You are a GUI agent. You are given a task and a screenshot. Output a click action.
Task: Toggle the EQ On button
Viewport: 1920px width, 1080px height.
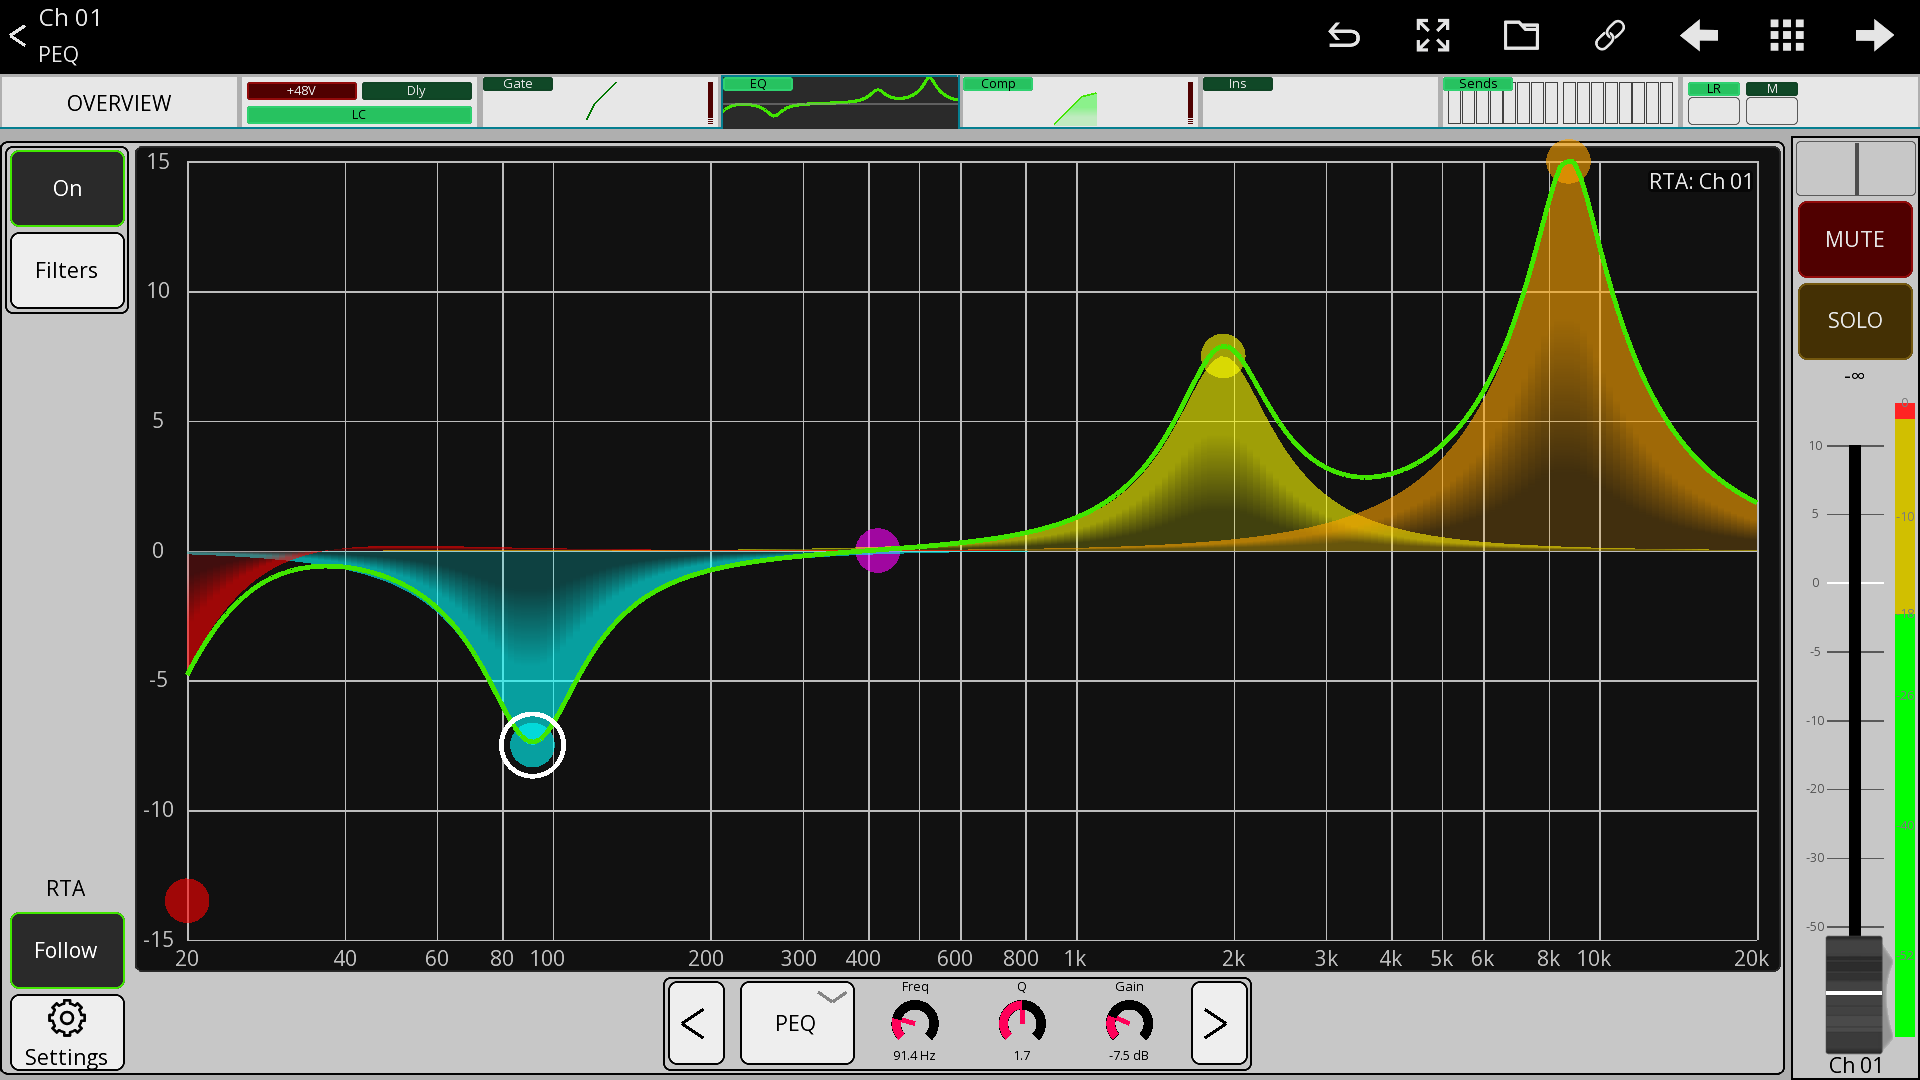click(66, 187)
